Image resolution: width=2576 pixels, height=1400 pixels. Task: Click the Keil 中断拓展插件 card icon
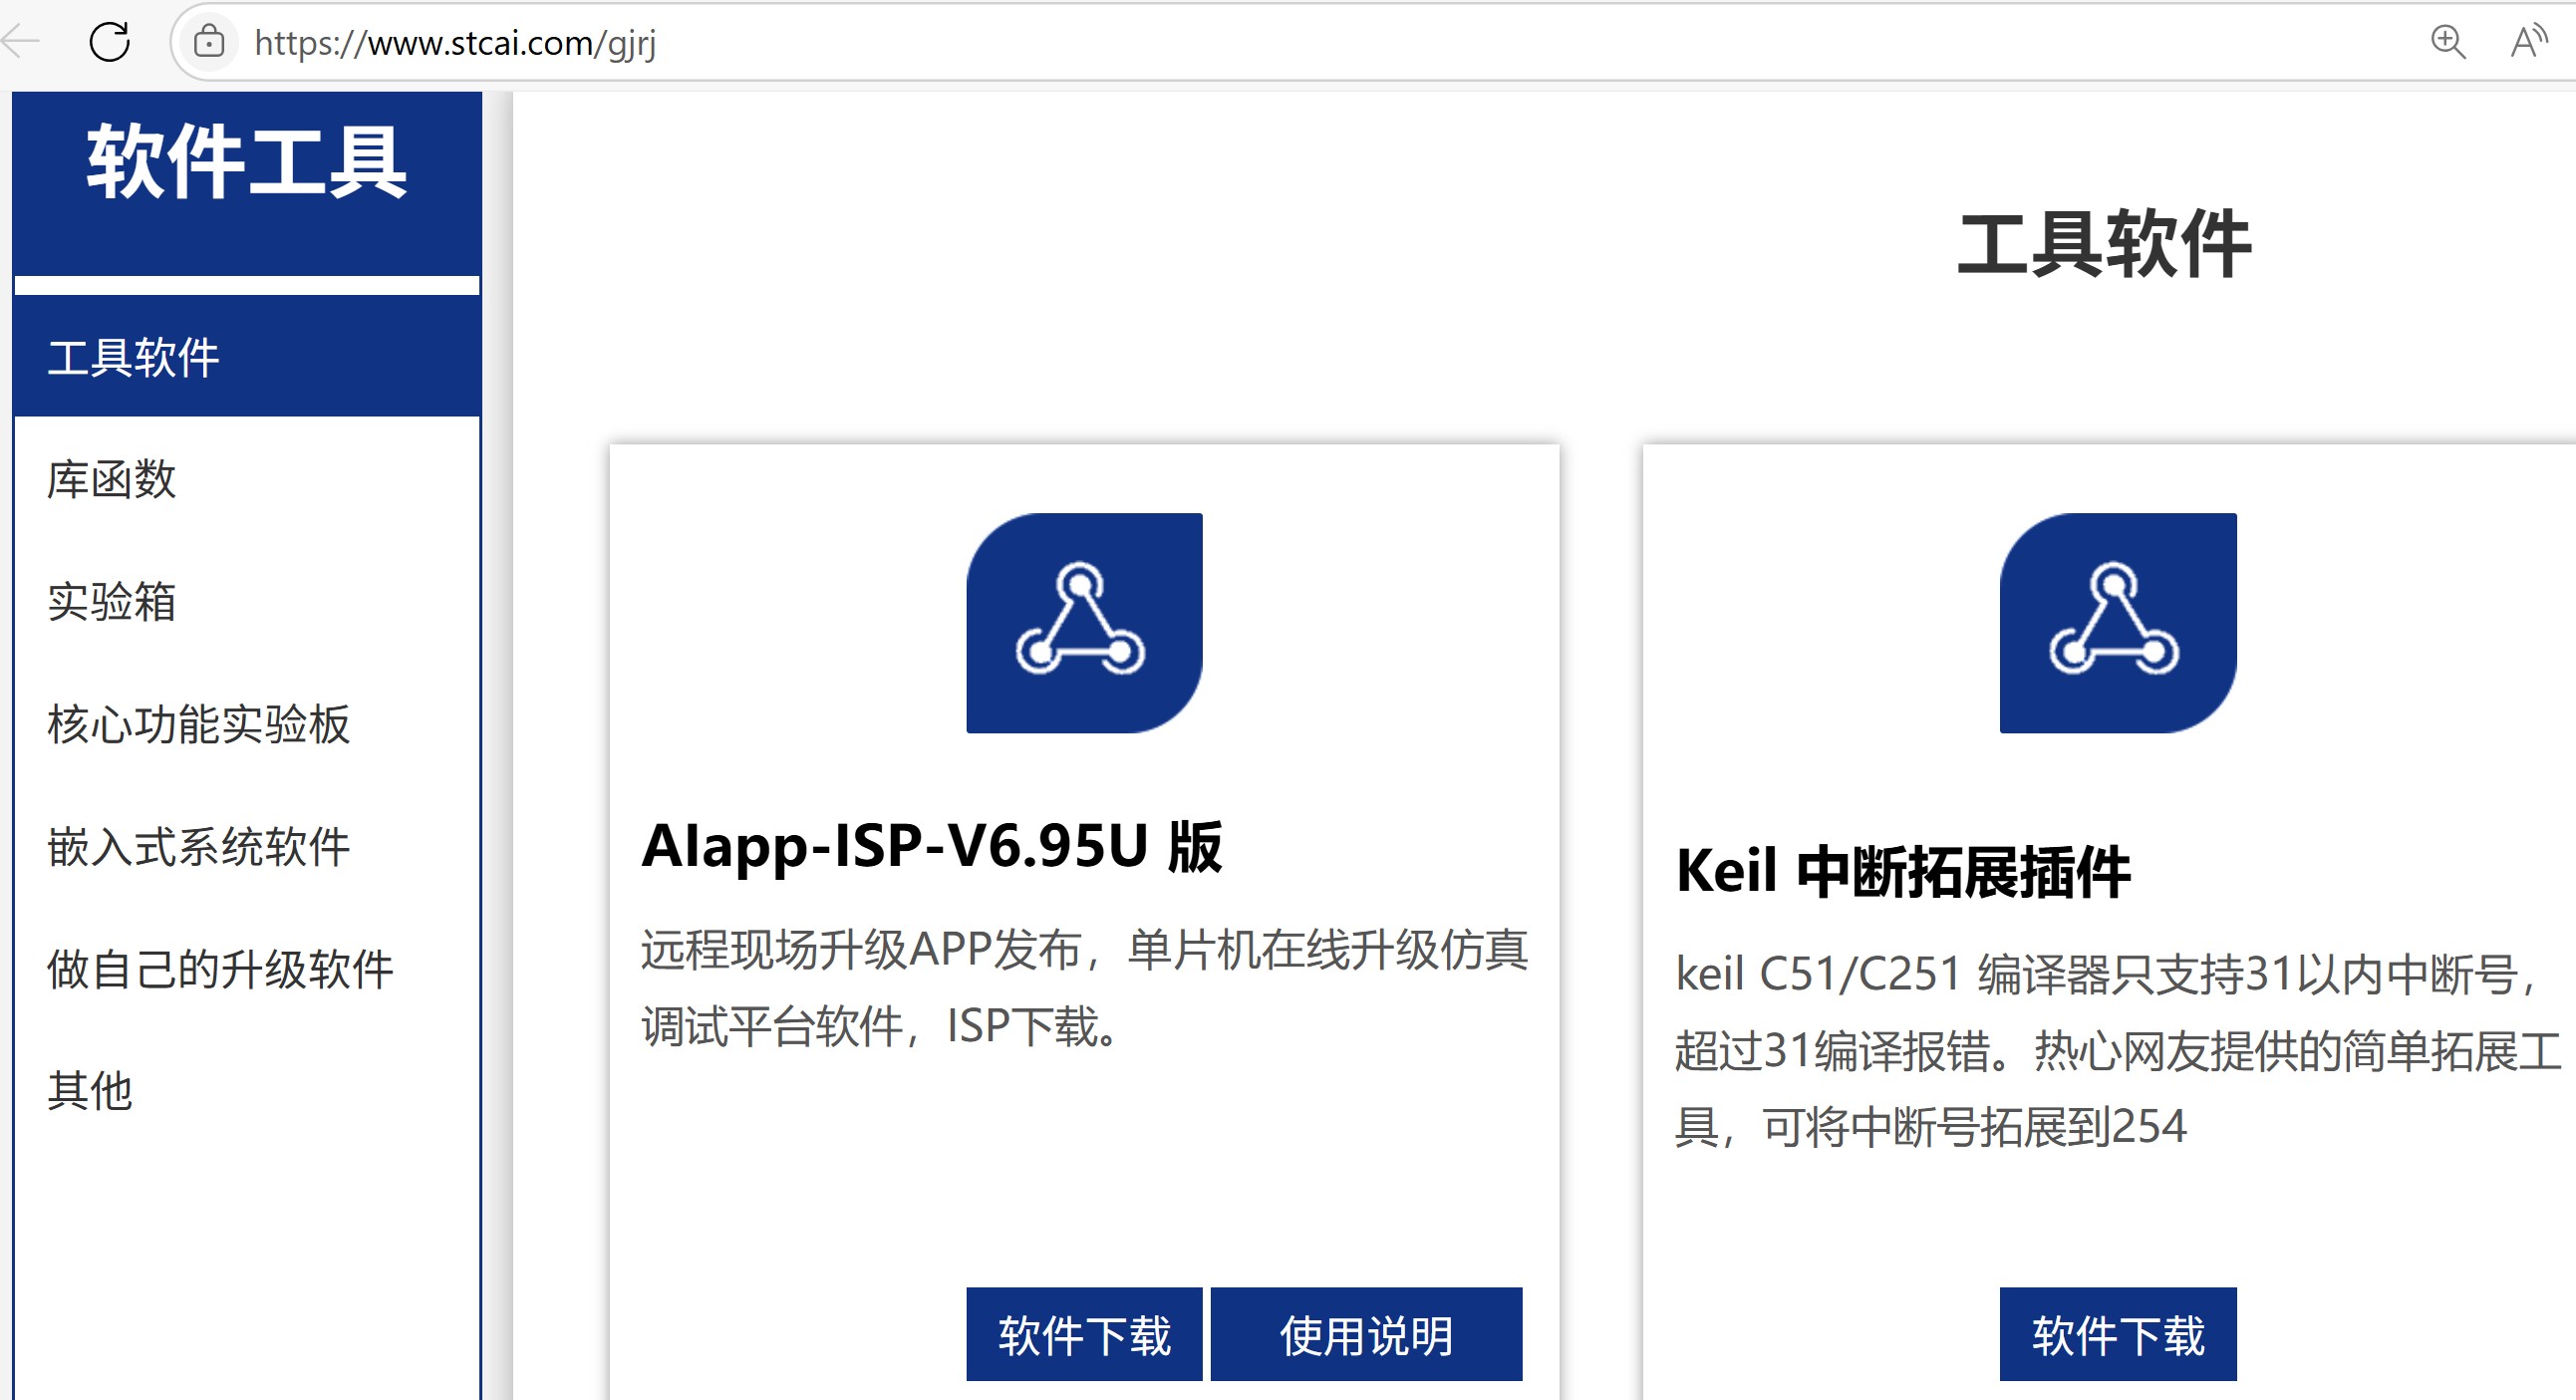tap(2118, 623)
